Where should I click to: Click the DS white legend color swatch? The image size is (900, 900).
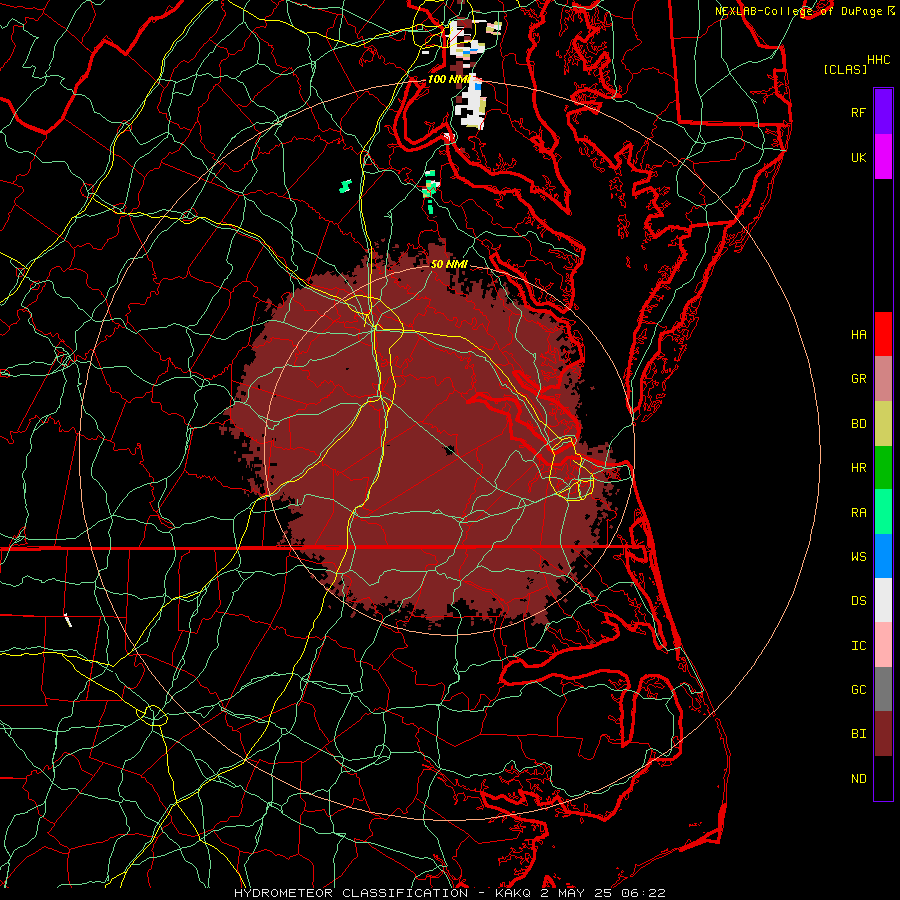(883, 600)
